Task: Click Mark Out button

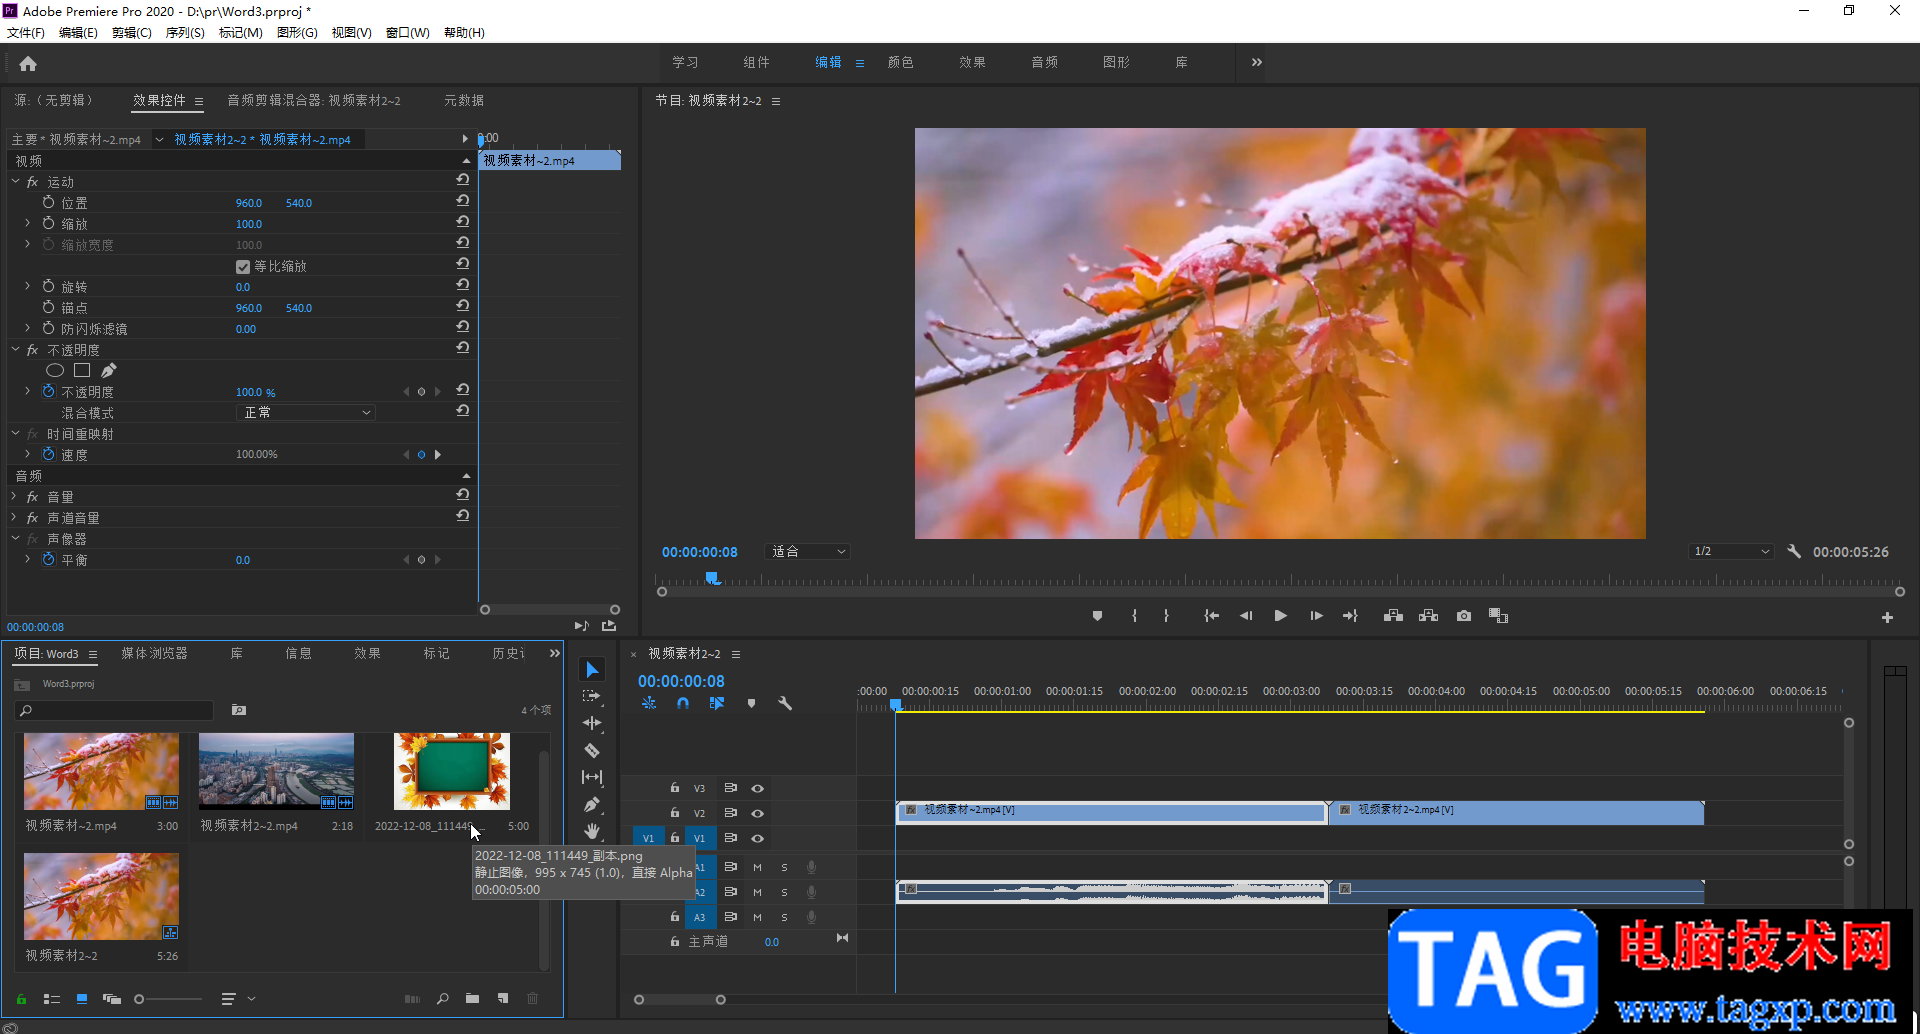Action: (x=1166, y=616)
